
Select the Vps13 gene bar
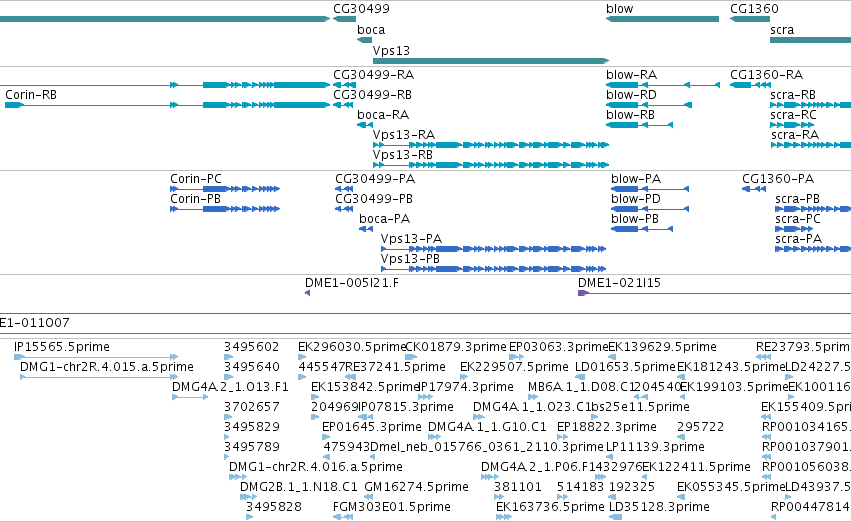491,61
